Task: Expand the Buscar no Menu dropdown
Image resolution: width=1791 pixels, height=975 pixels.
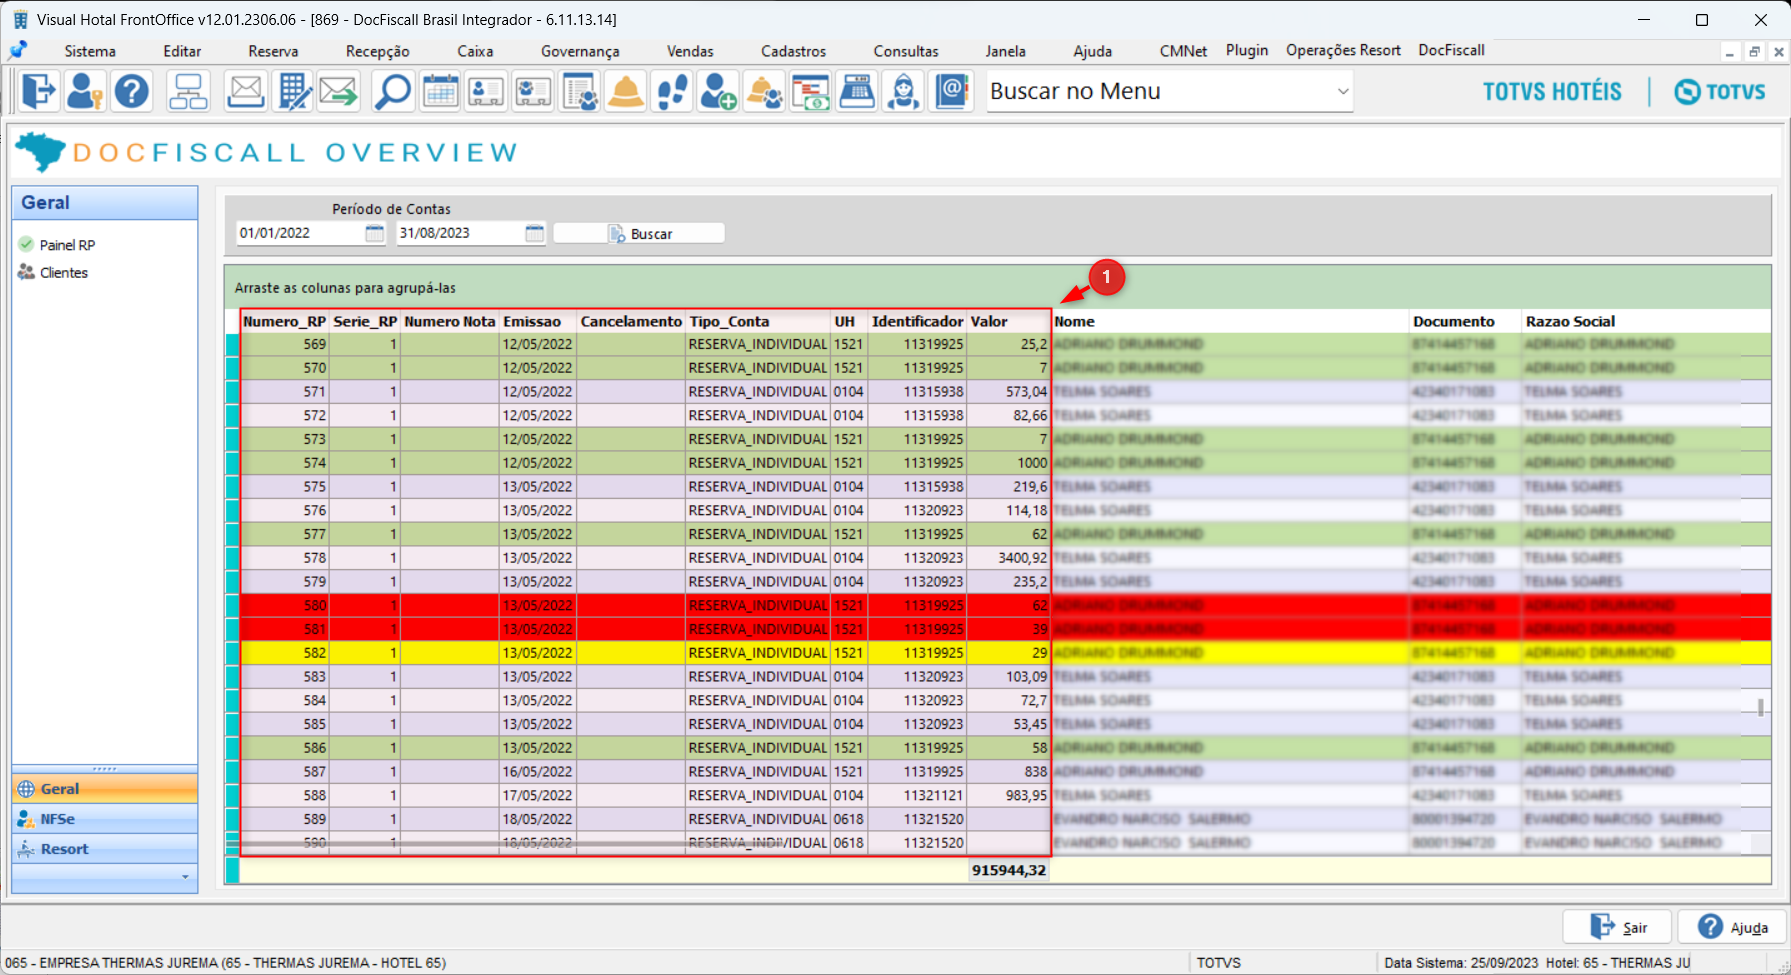Action: [1343, 92]
